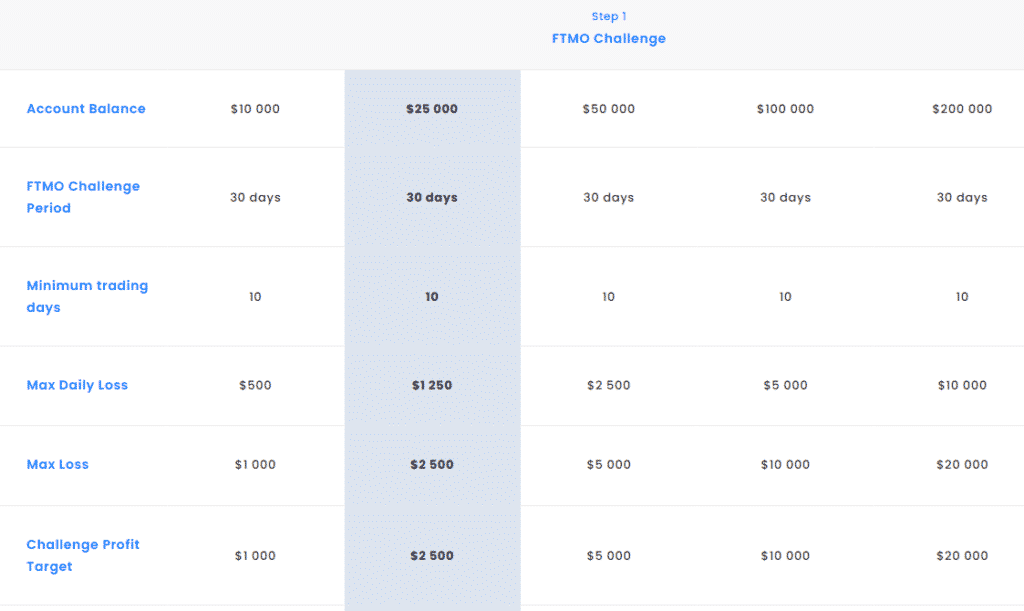
Task: Select the $10 000 account balance
Action: coord(255,109)
